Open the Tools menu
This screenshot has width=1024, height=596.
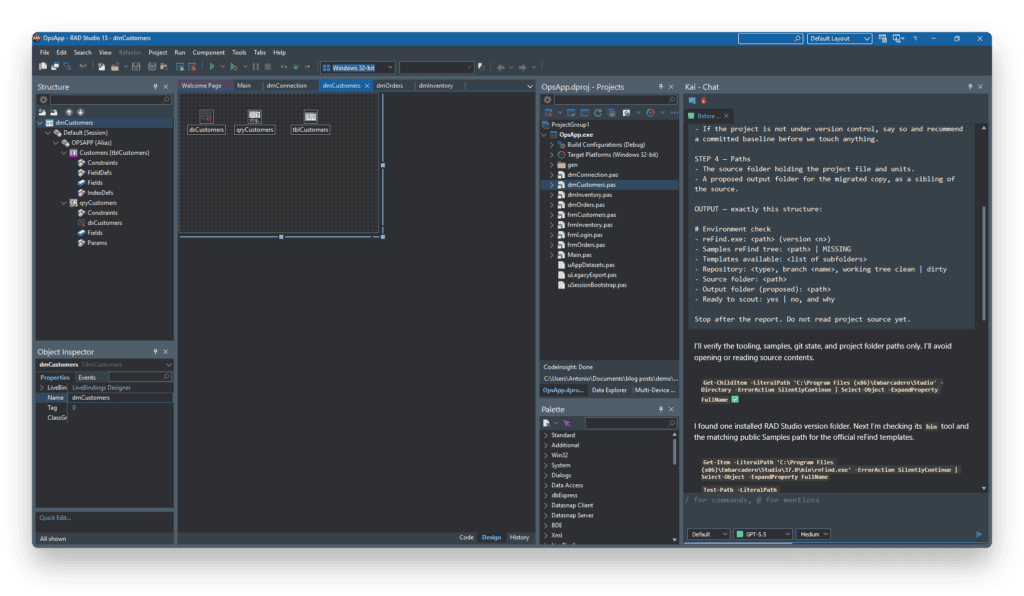click(239, 52)
